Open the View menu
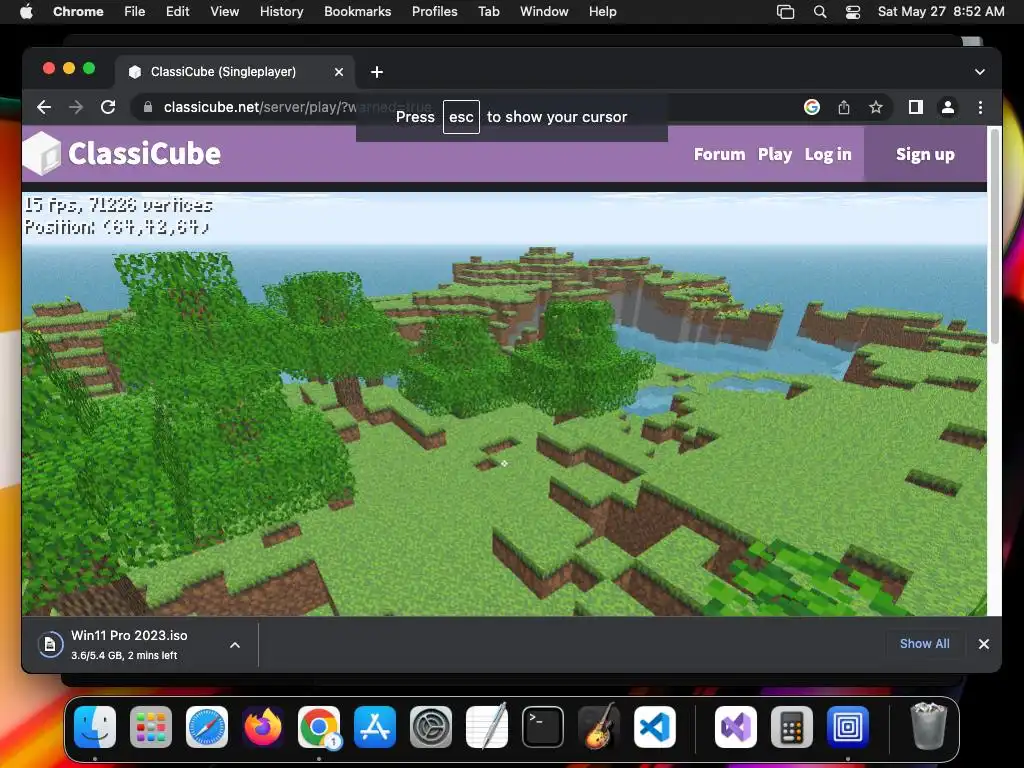1024x768 pixels. pyautogui.click(x=224, y=12)
